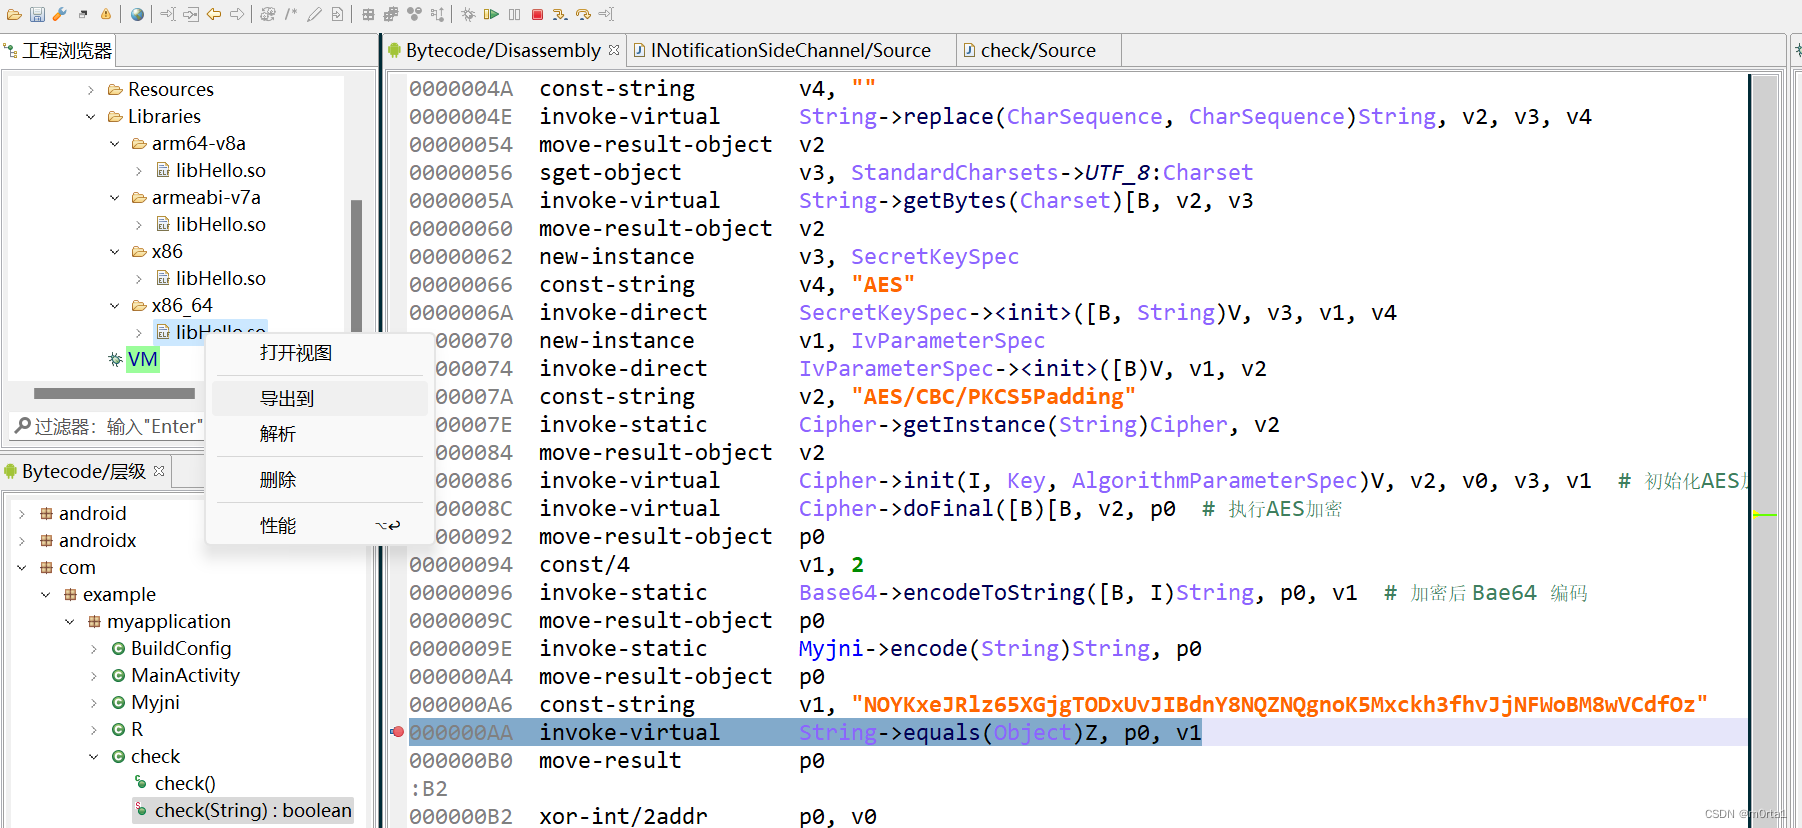Viewport: 1802px width, 828px height.
Task: Select the VM node in the project tree
Action: click(x=143, y=360)
